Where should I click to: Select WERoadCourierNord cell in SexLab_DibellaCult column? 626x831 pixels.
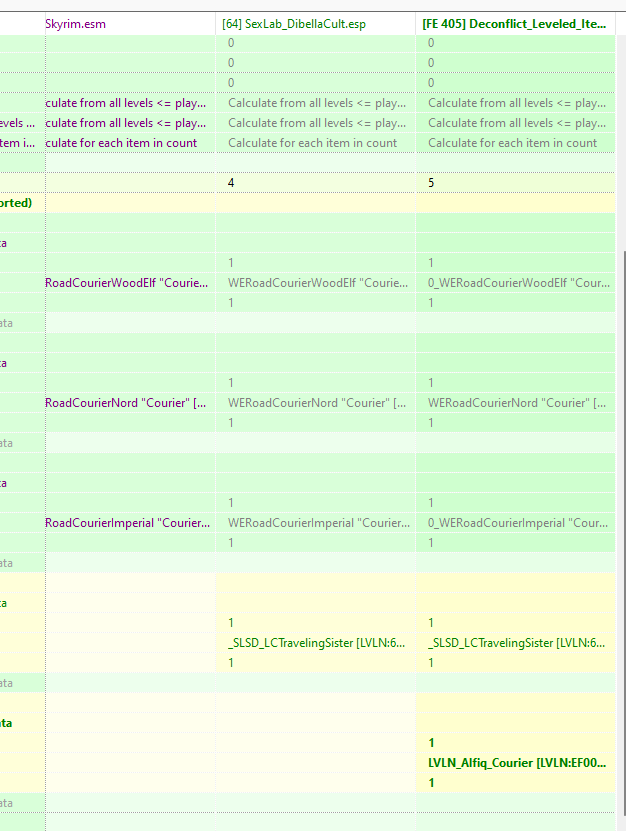(315, 403)
